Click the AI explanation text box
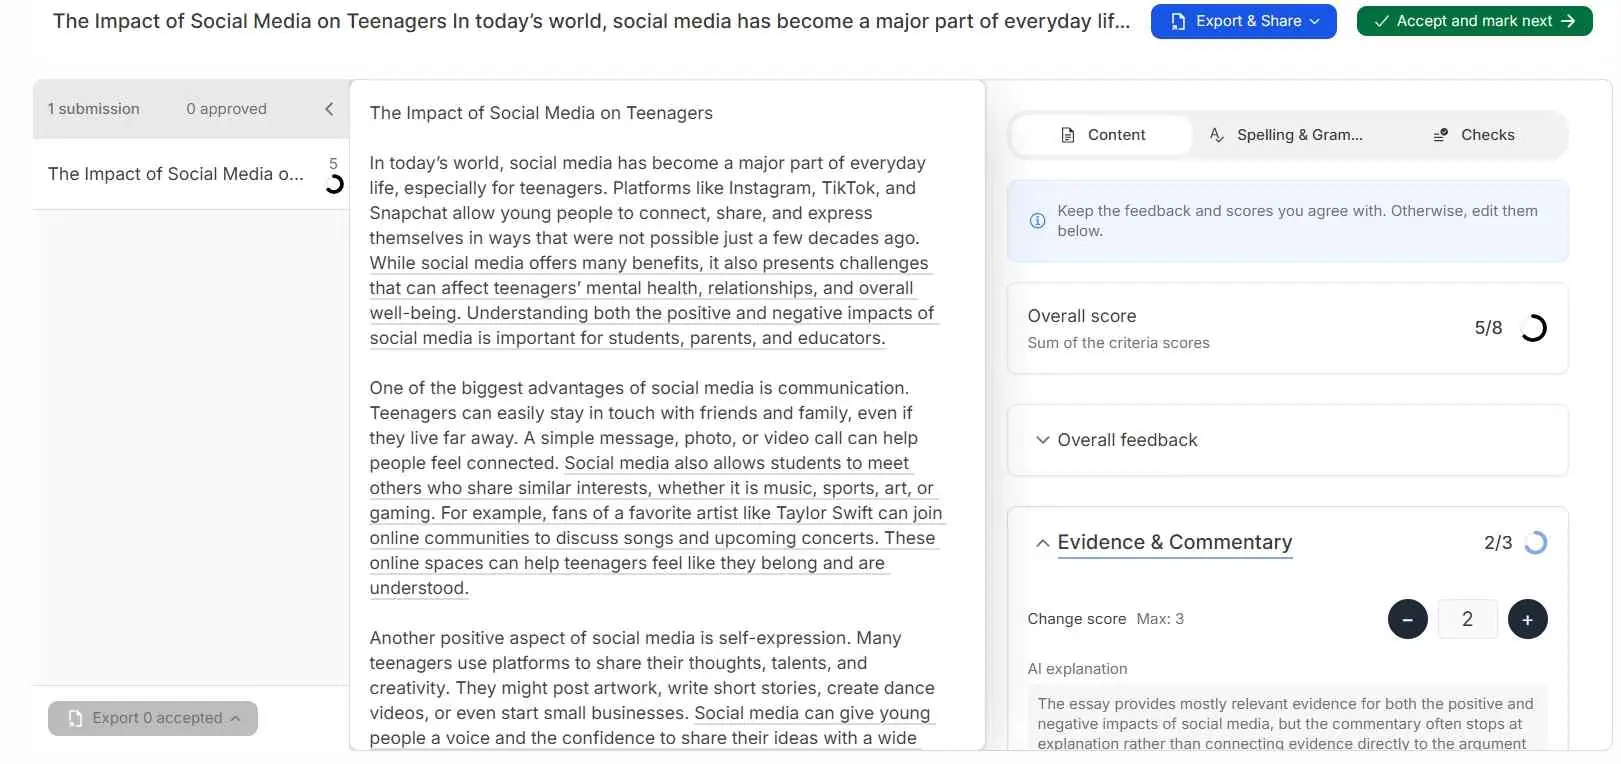 pos(1286,720)
